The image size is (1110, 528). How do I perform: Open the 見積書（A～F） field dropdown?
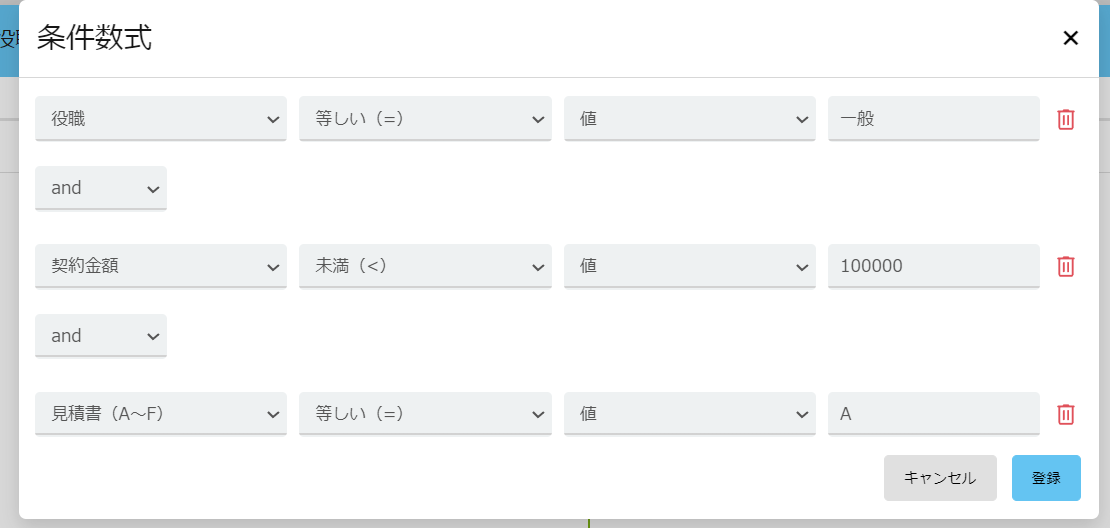pos(160,414)
